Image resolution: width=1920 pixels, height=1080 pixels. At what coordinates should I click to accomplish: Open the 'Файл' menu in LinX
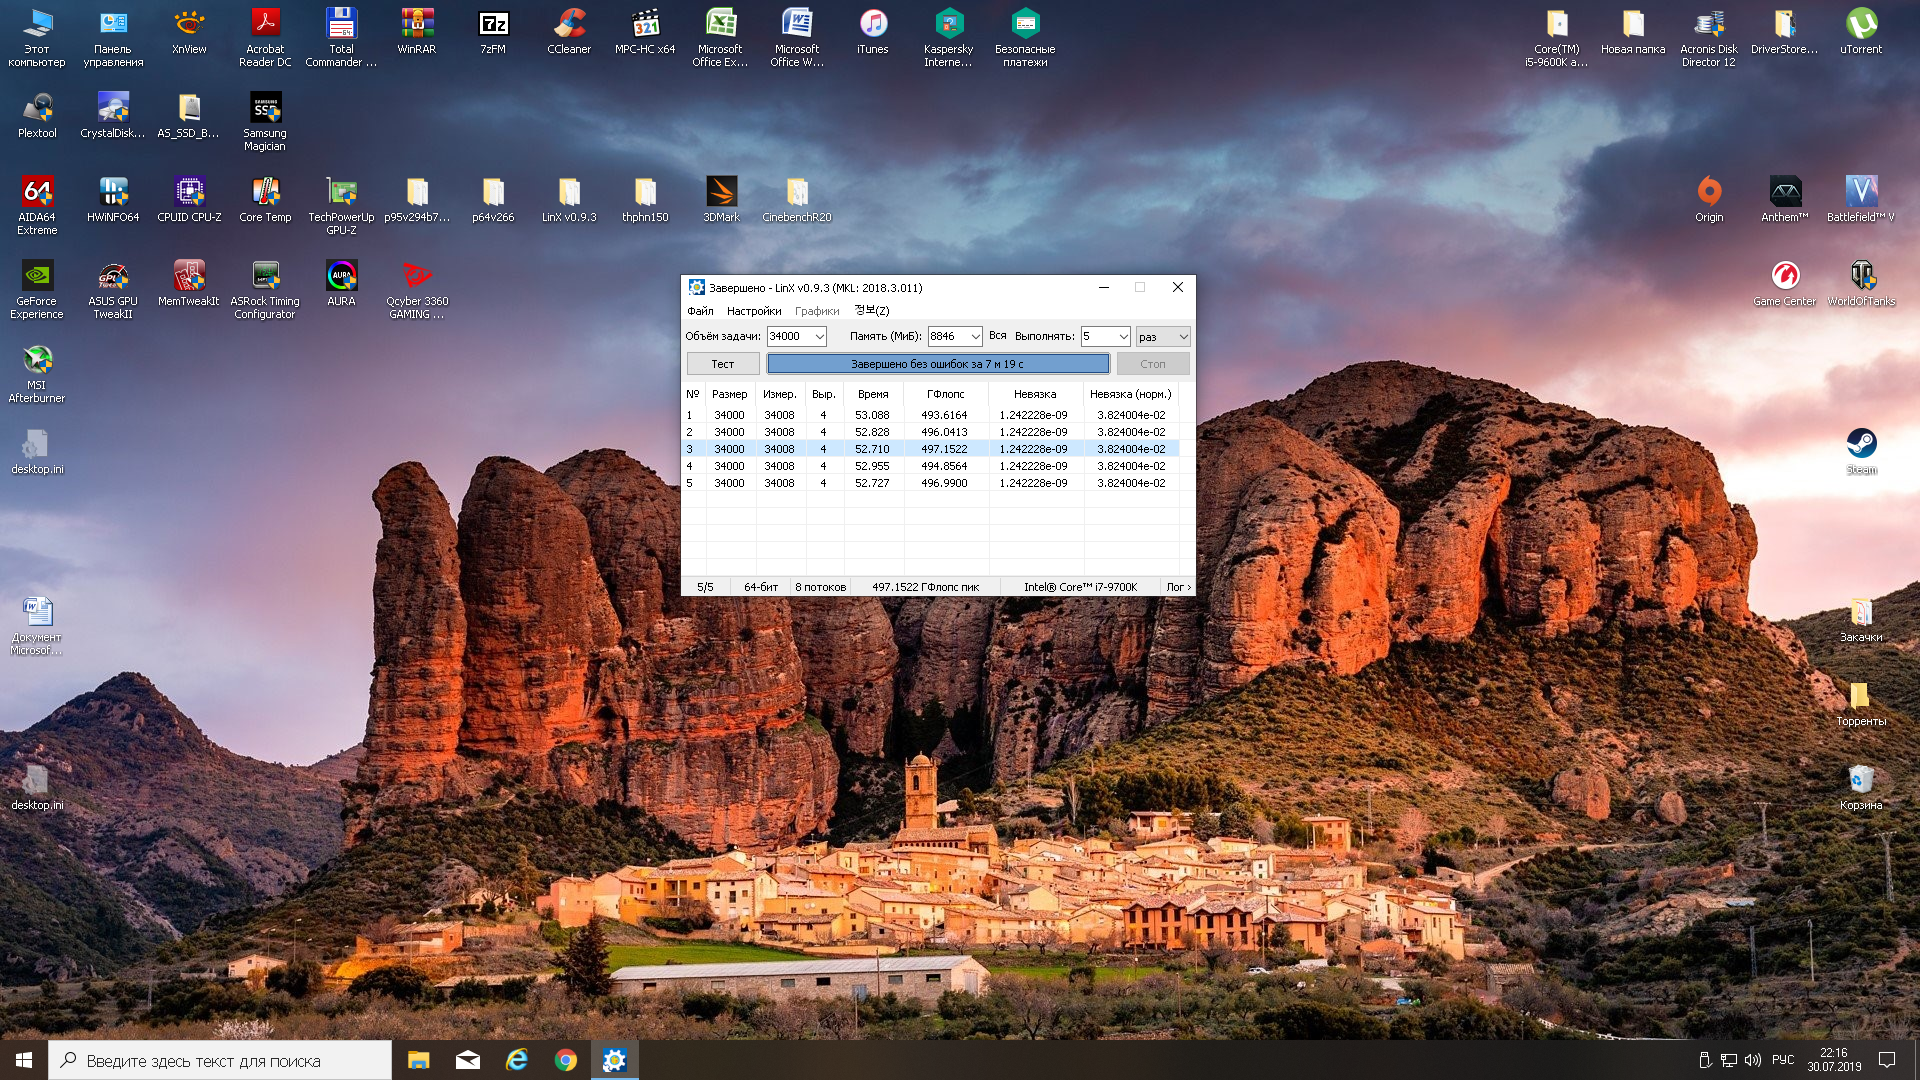(x=700, y=311)
